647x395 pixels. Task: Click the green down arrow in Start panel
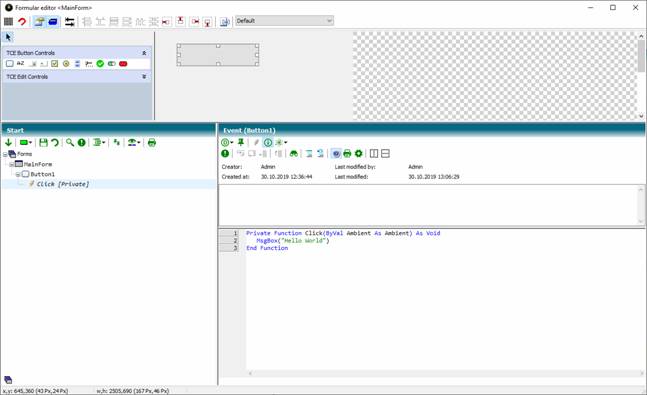[8, 143]
